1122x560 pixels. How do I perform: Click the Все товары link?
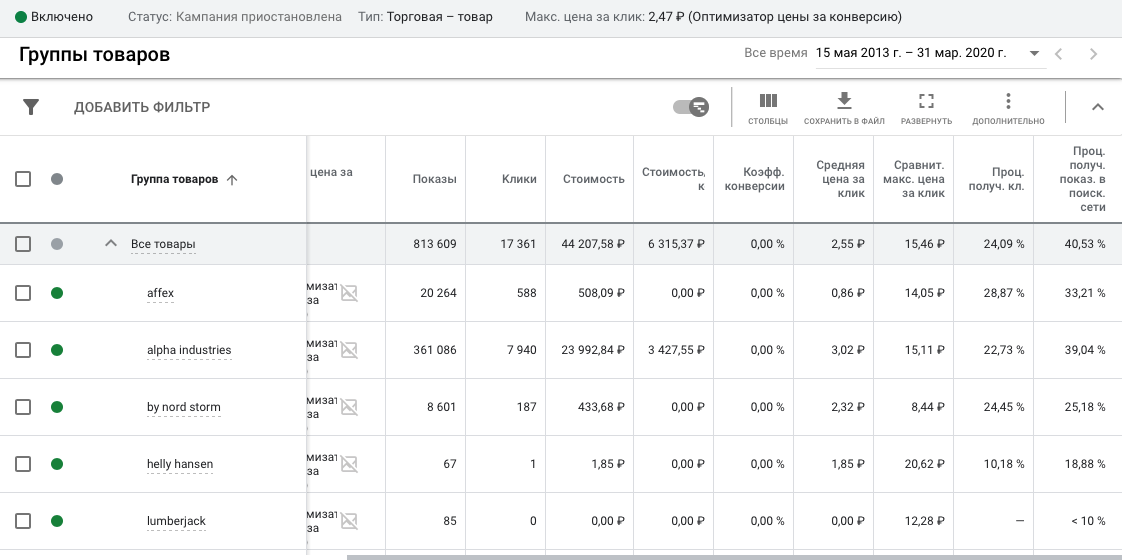(163, 245)
